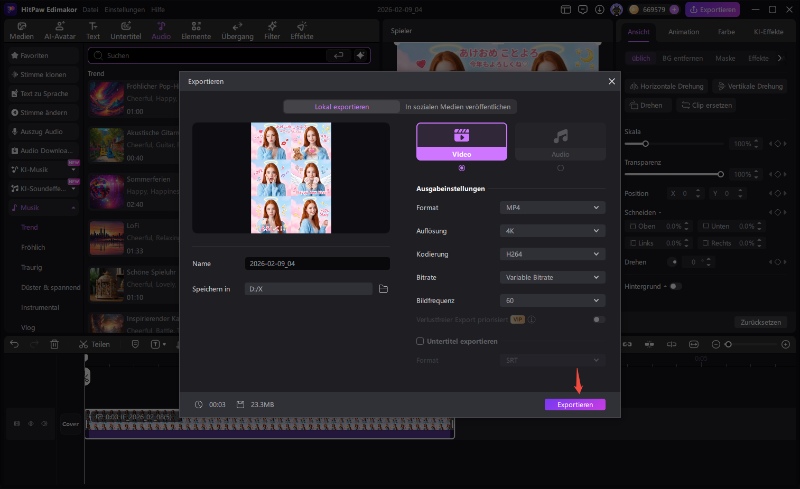Open the Untertitel tool
Image resolution: width=800 pixels, height=489 pixels.
pos(126,31)
